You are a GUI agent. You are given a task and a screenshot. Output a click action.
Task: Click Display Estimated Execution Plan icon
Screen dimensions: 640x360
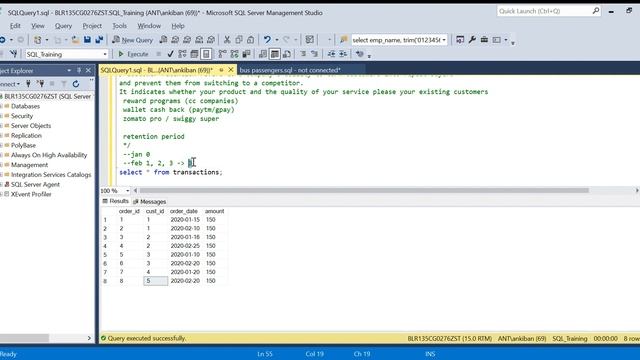[x=182, y=54]
